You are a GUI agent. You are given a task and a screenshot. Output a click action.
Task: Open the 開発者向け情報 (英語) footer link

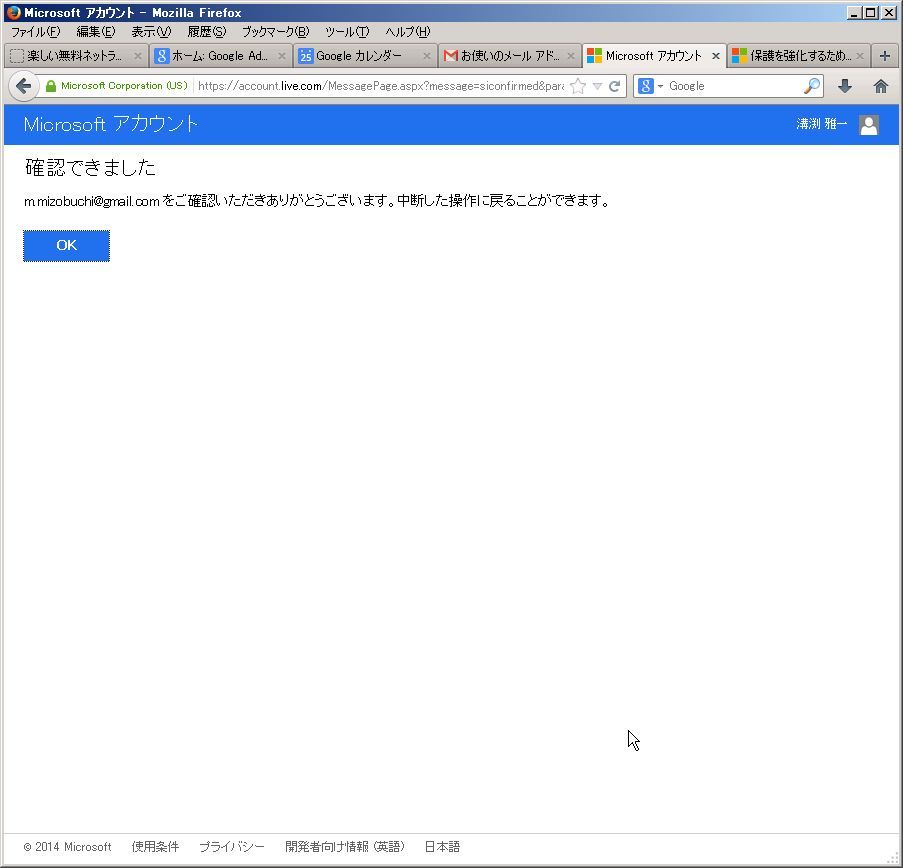(344, 847)
